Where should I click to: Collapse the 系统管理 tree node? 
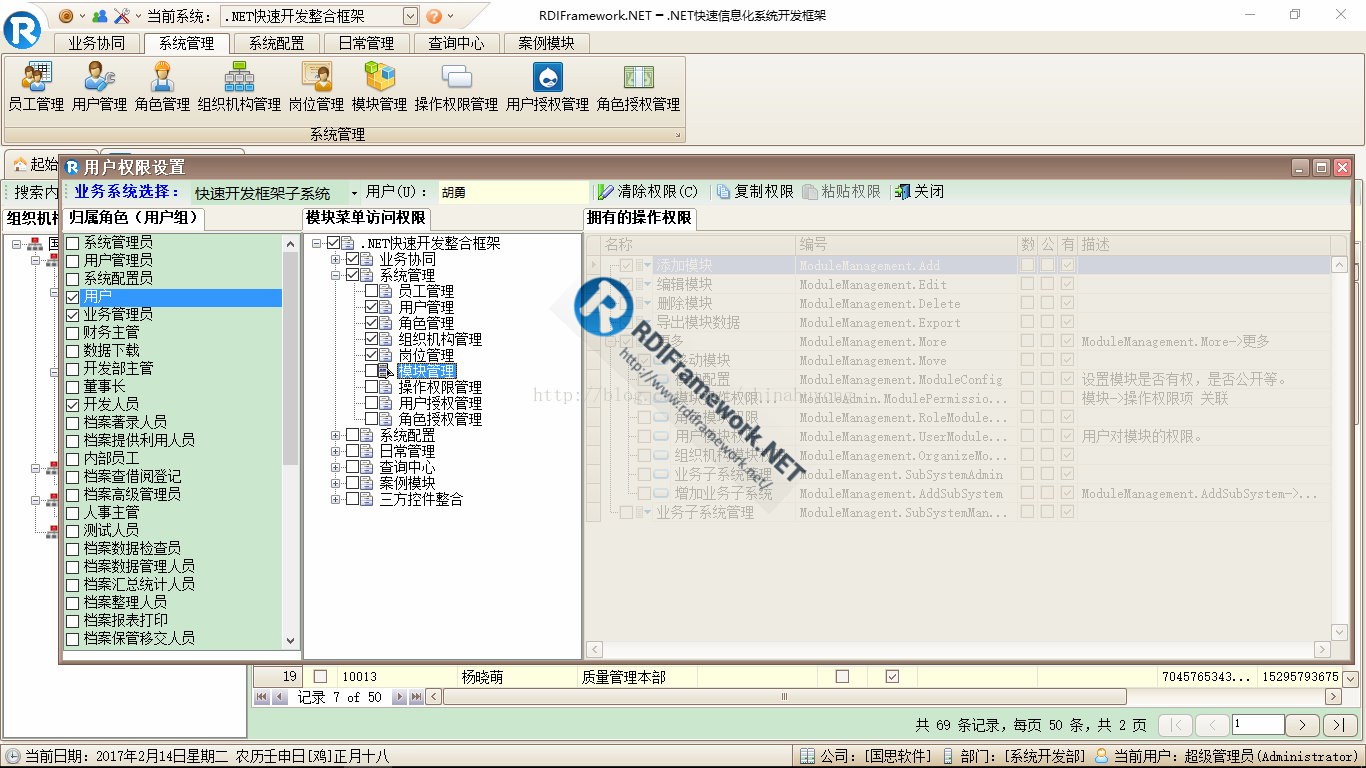(336, 275)
